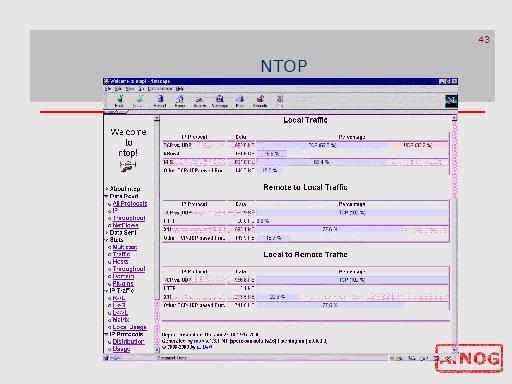Click the content pane vertical scrollbar

tap(454, 233)
